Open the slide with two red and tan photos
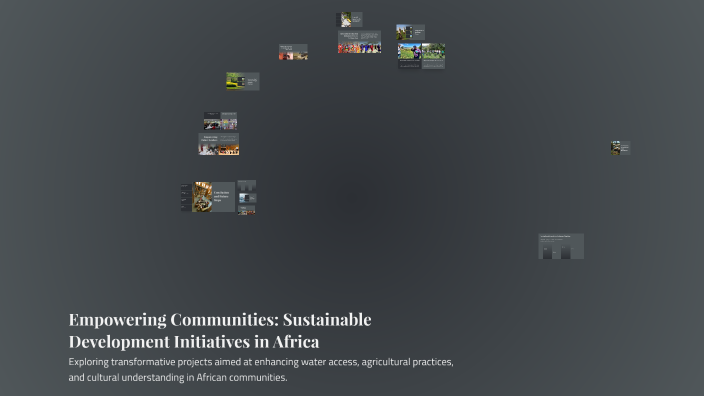The width and height of the screenshot is (704, 396). tap(293, 52)
